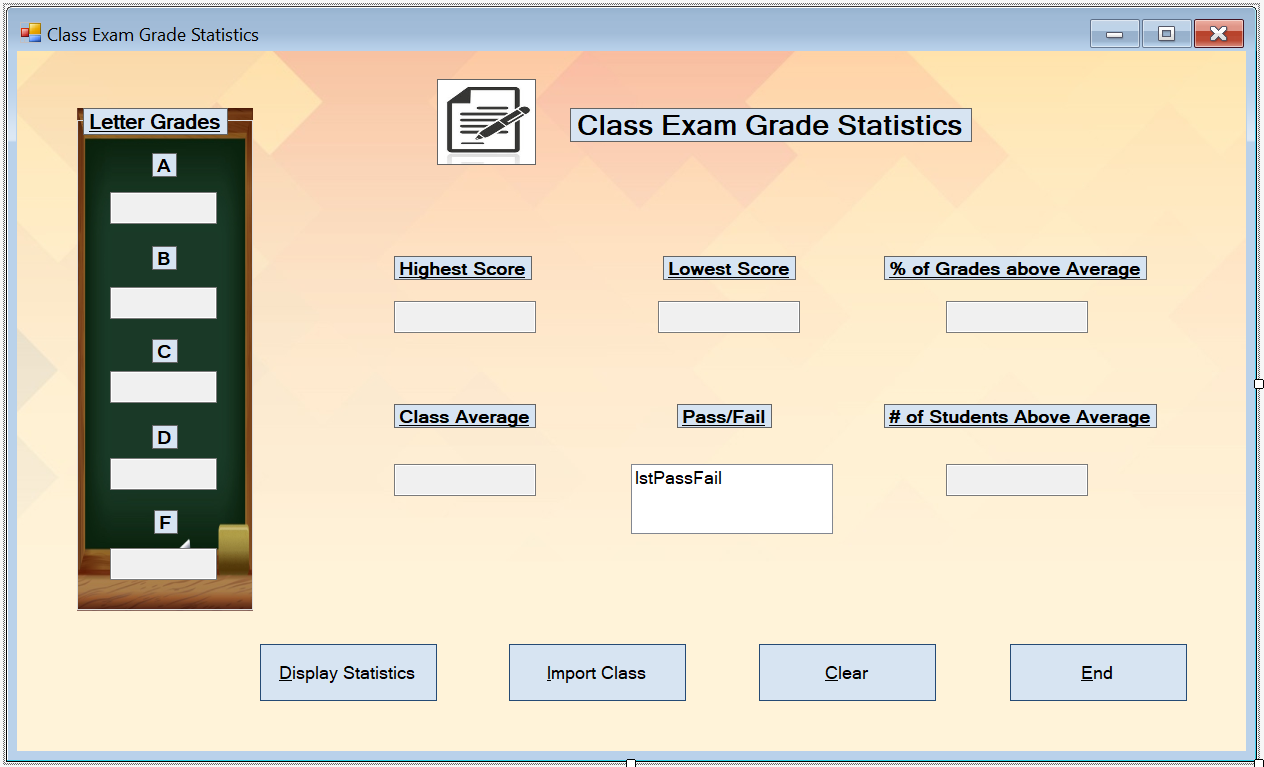Click the exam paper logo icon
Screen dimensions: 1264x767
pyautogui.click(x=486, y=120)
